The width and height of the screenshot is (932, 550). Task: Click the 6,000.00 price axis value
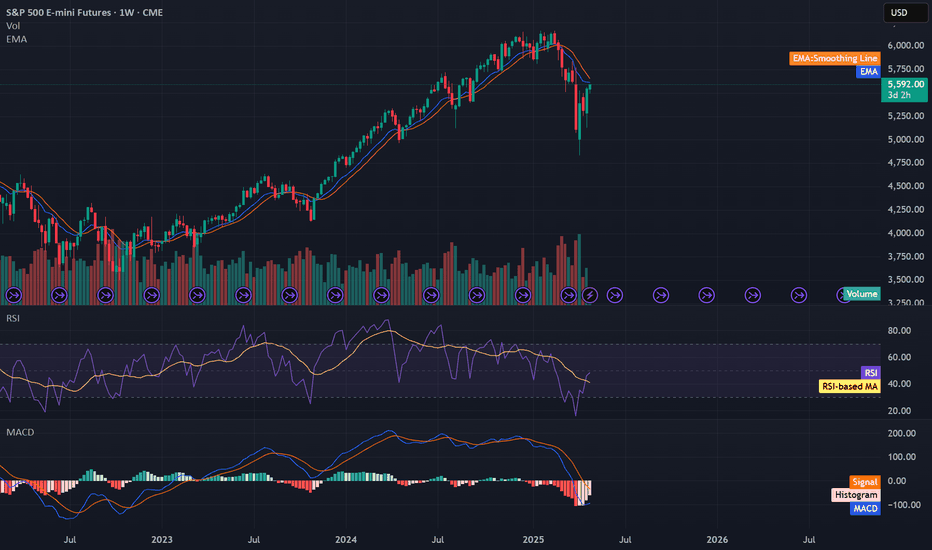click(x=906, y=46)
